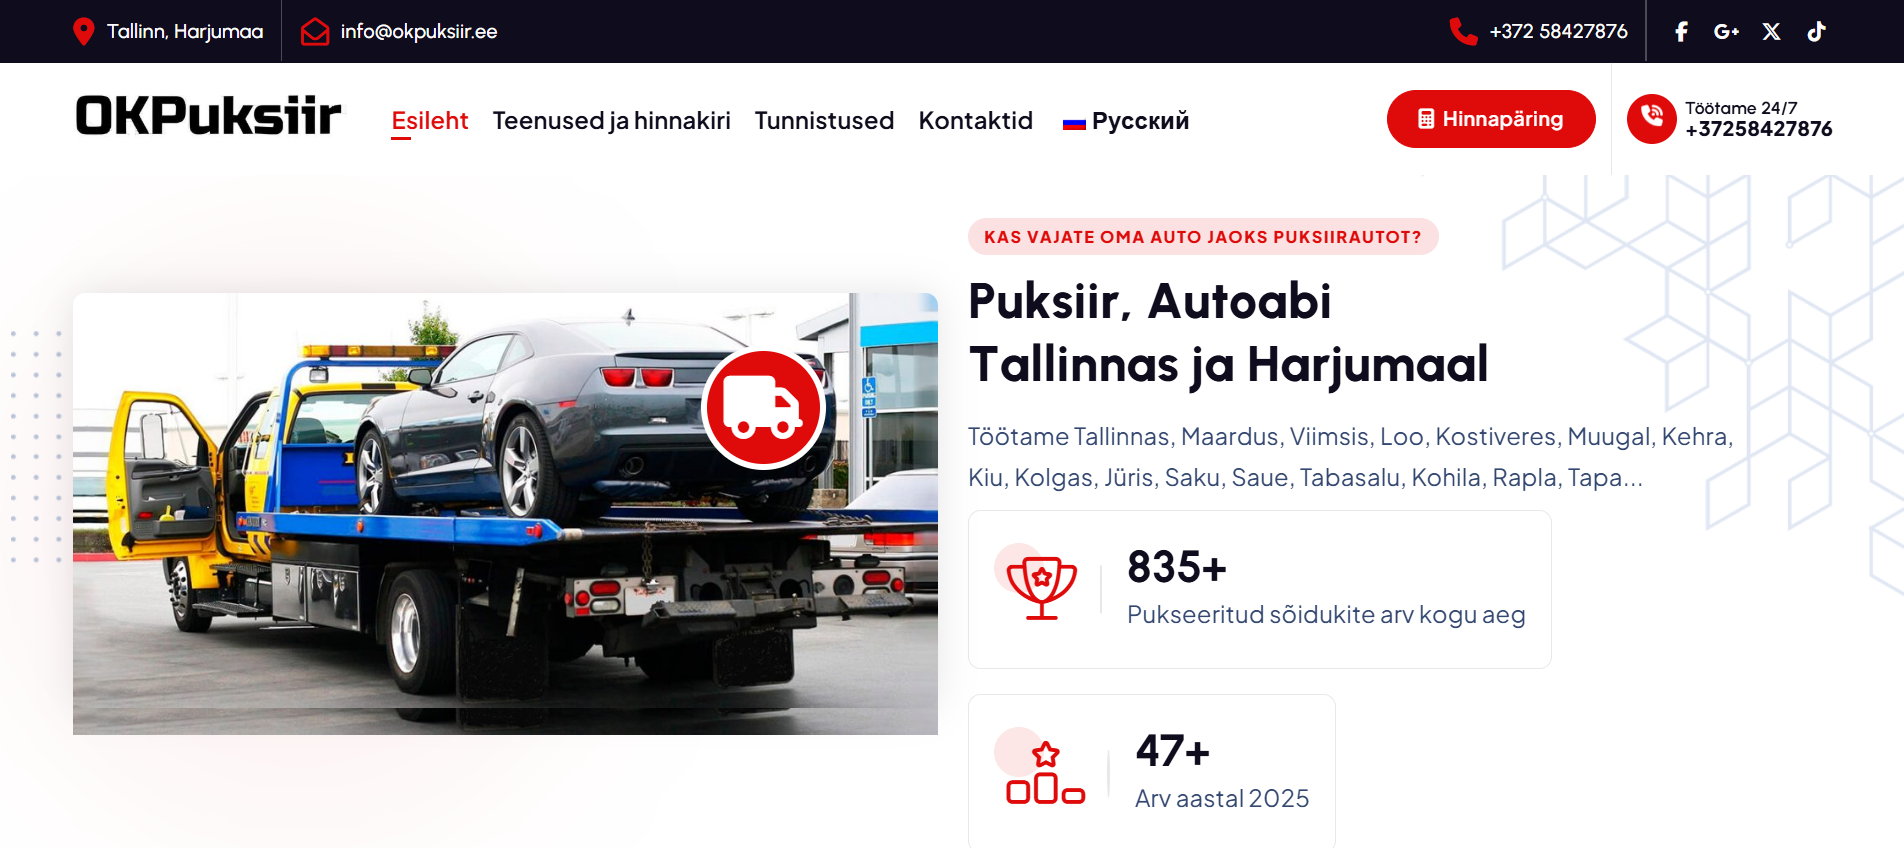Open the Facebook social icon
This screenshot has width=1904, height=848.
coord(1682,32)
